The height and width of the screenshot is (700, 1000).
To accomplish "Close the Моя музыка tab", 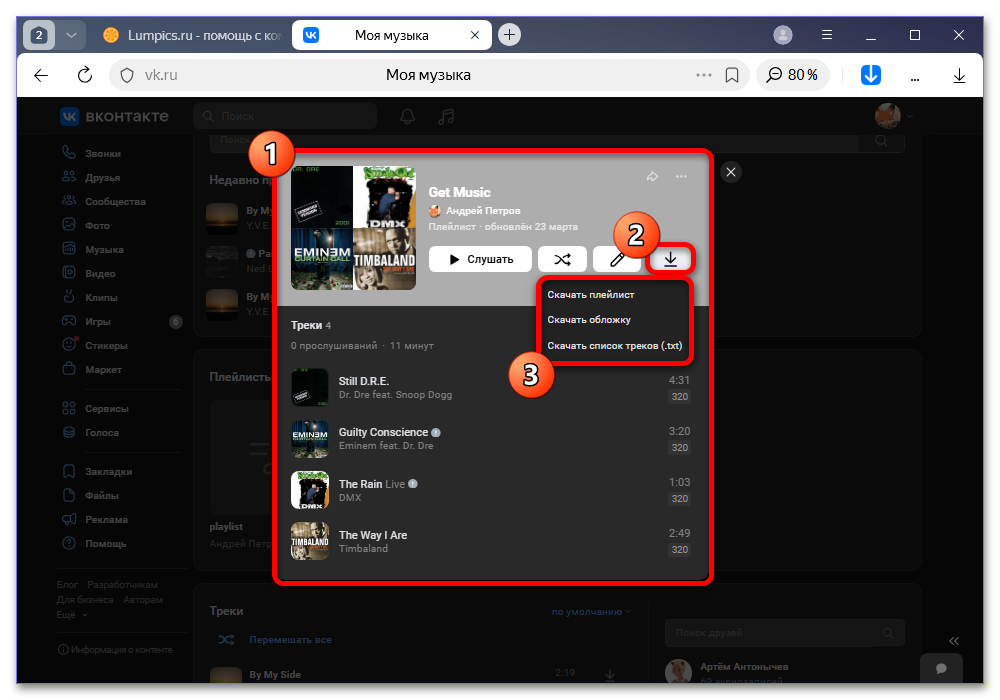I will [x=474, y=35].
